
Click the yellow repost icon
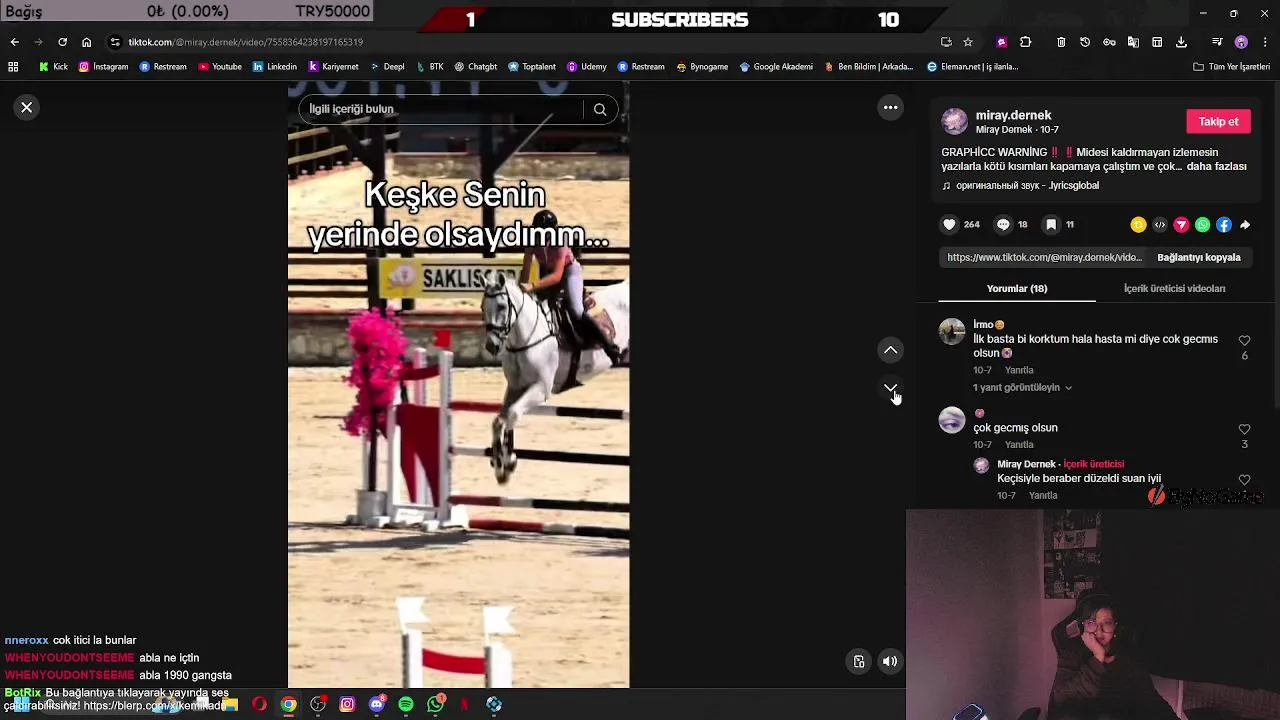(x=1138, y=225)
